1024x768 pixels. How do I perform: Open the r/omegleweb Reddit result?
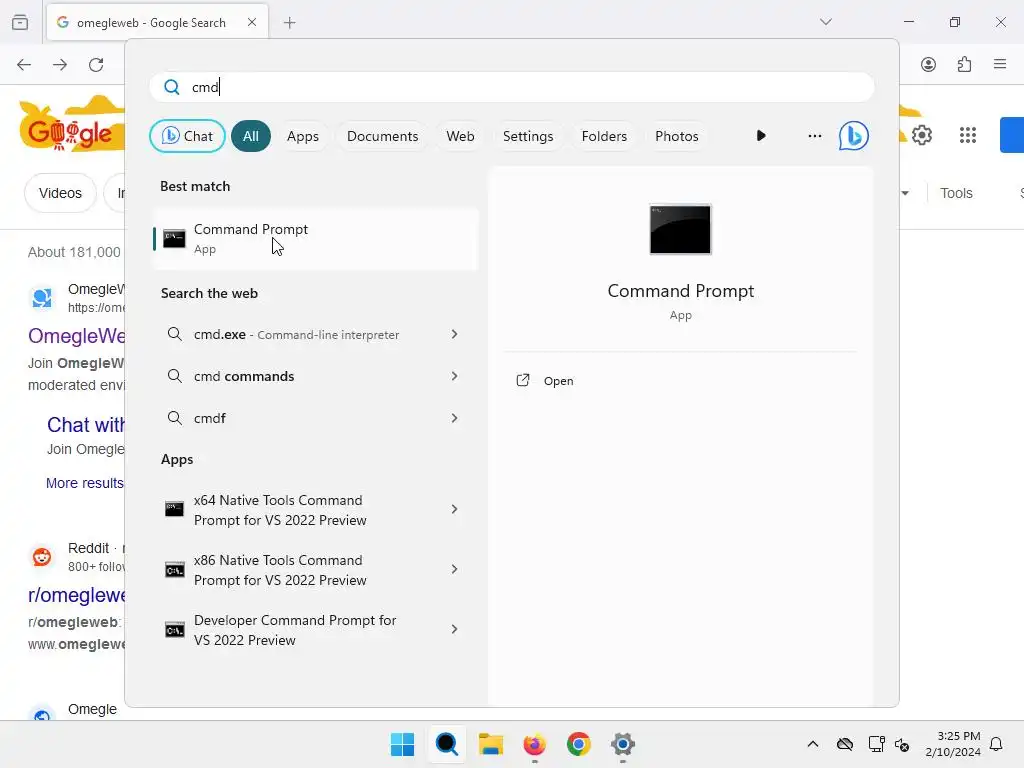click(x=77, y=596)
